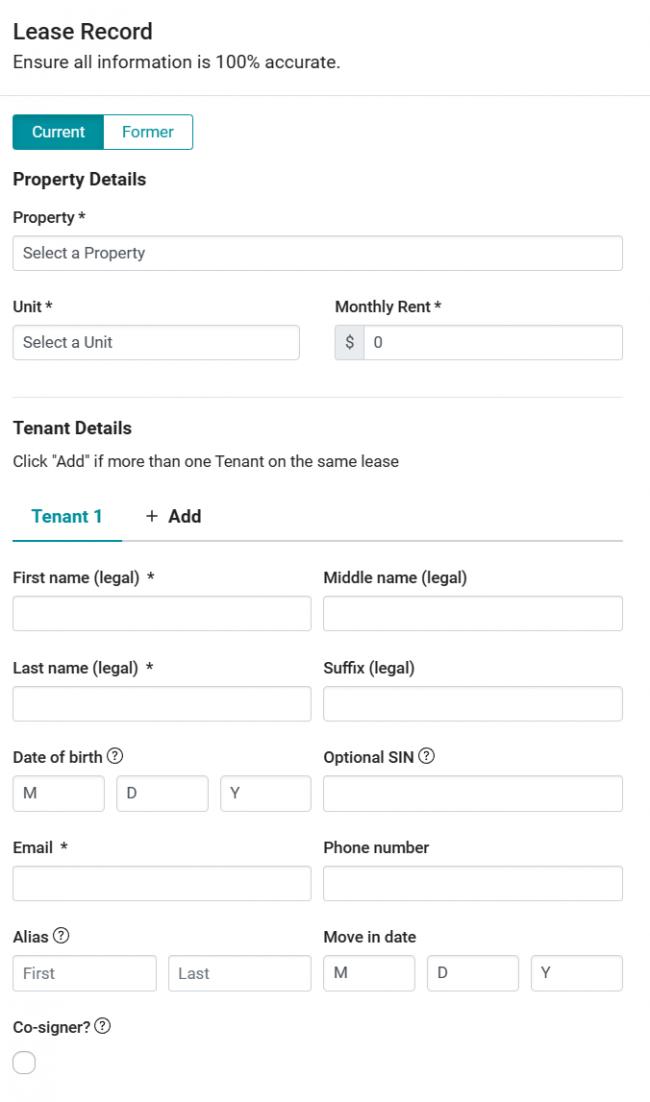Add another tenant tab
The width and height of the screenshot is (650, 1102).
(173, 516)
